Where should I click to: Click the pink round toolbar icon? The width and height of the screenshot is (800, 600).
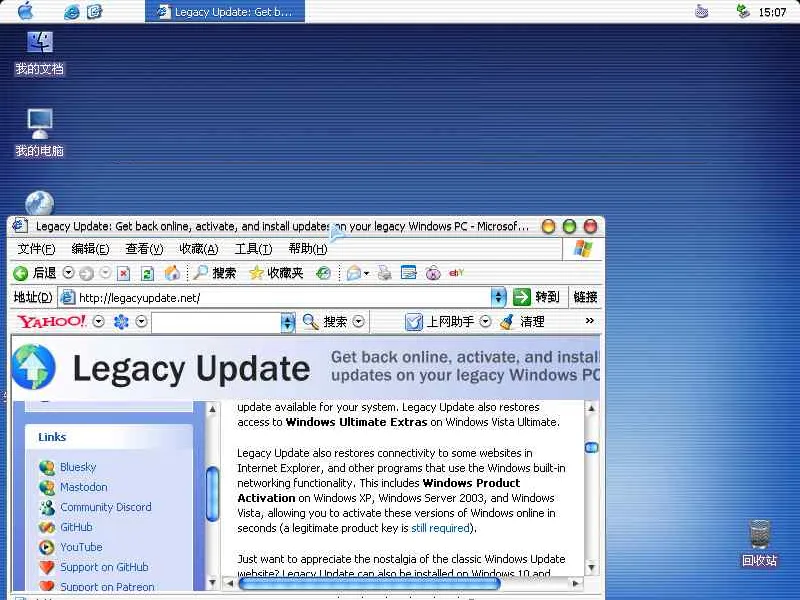point(433,273)
